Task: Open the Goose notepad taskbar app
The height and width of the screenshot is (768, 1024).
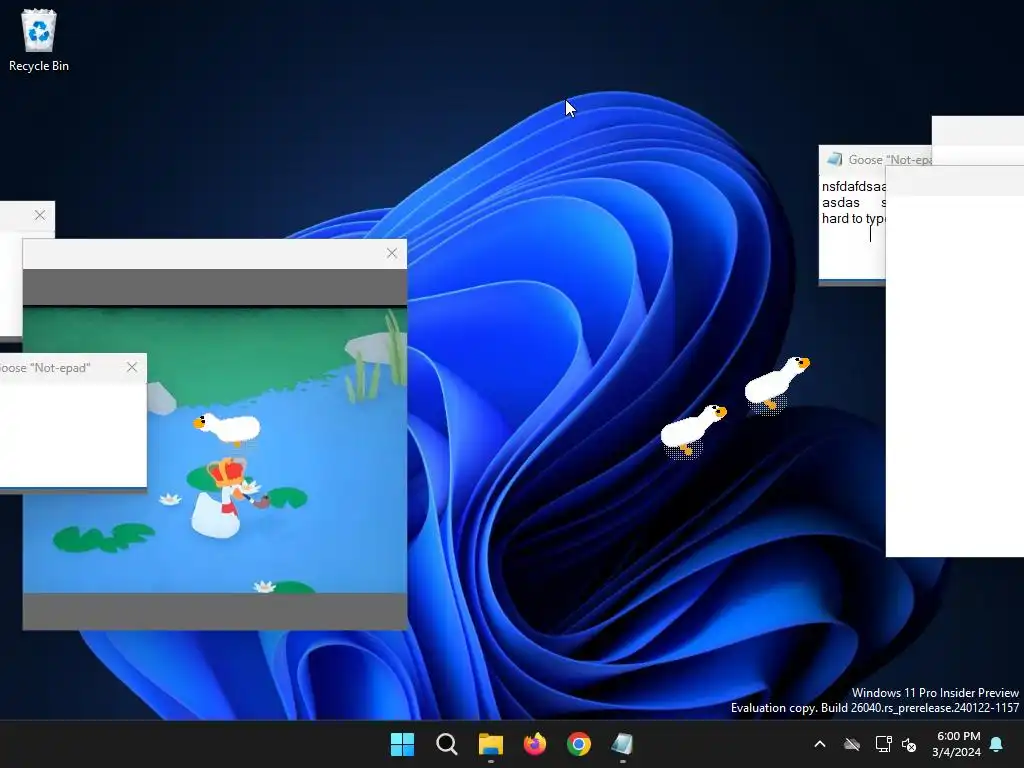Action: (622, 744)
